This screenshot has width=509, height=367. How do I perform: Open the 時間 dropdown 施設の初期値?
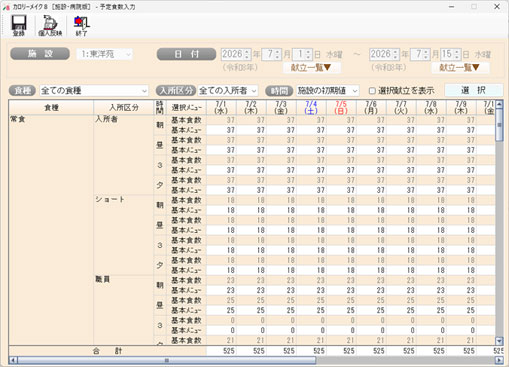click(328, 90)
